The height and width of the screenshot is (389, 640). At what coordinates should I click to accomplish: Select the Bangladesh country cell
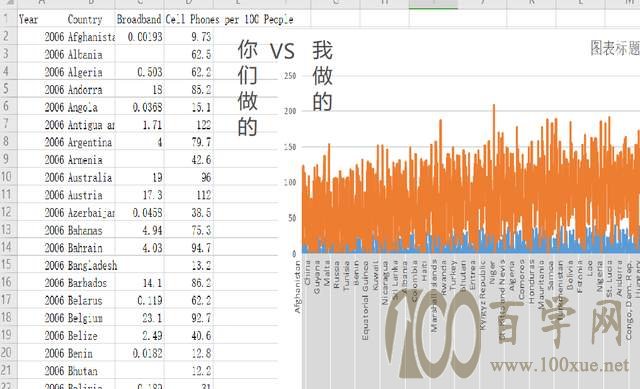(91, 265)
